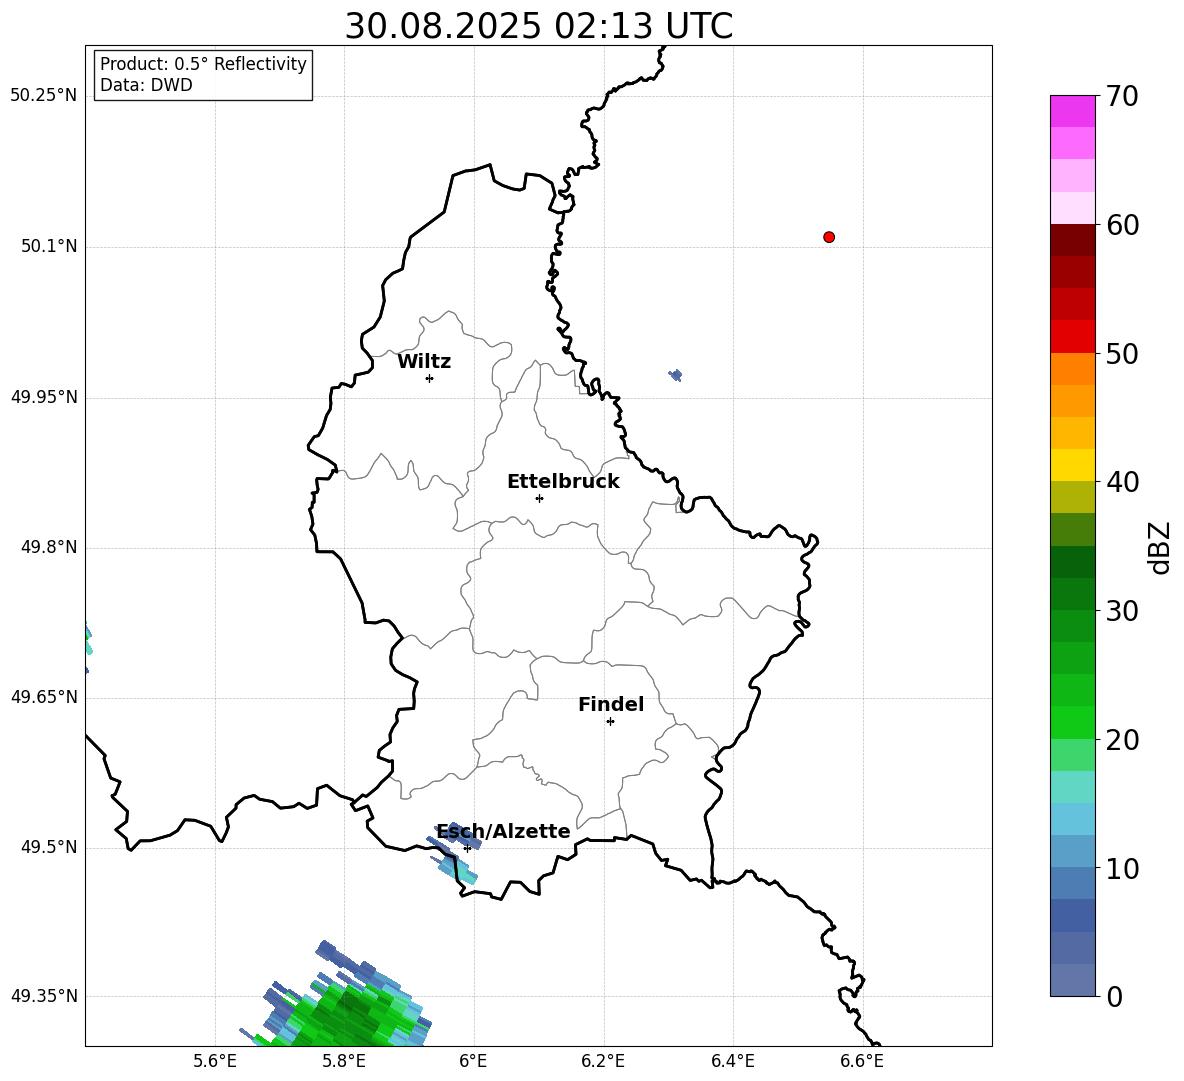Viewport: 1184px width, 1081px height.
Task: Click the Findel label
Action: point(611,704)
